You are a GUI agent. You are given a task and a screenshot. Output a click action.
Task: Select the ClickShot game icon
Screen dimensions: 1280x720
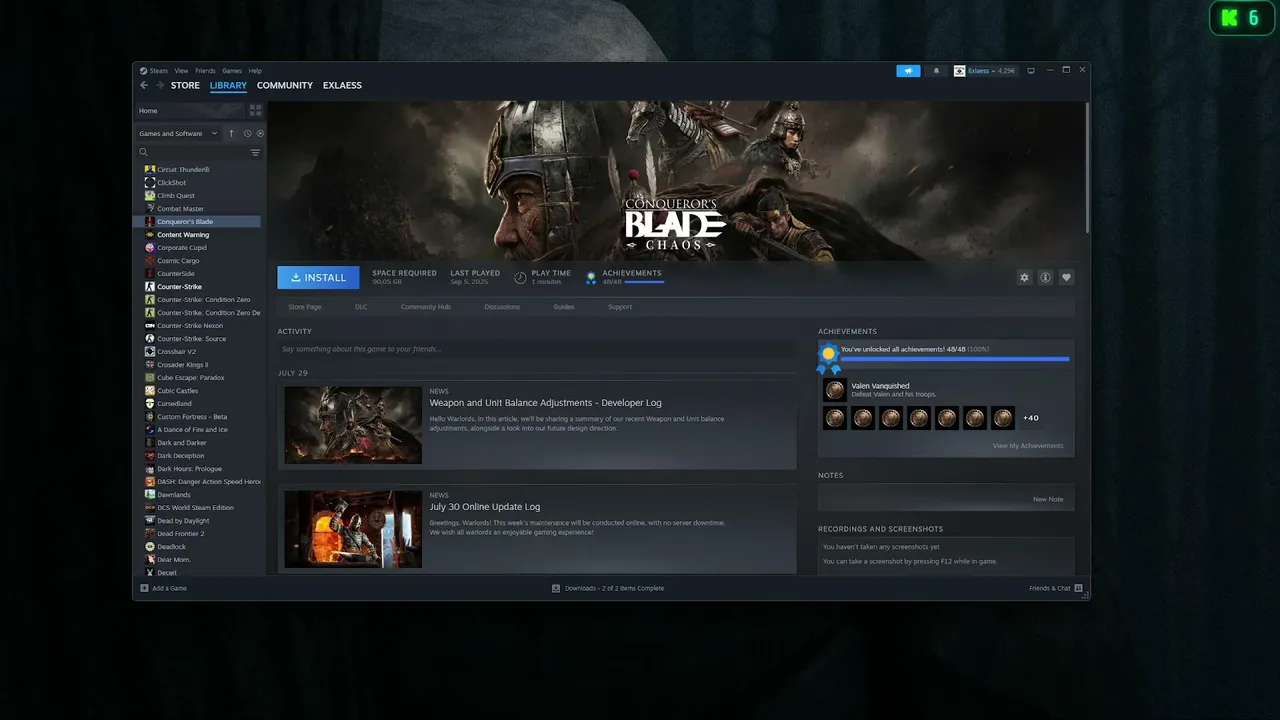[x=149, y=183]
